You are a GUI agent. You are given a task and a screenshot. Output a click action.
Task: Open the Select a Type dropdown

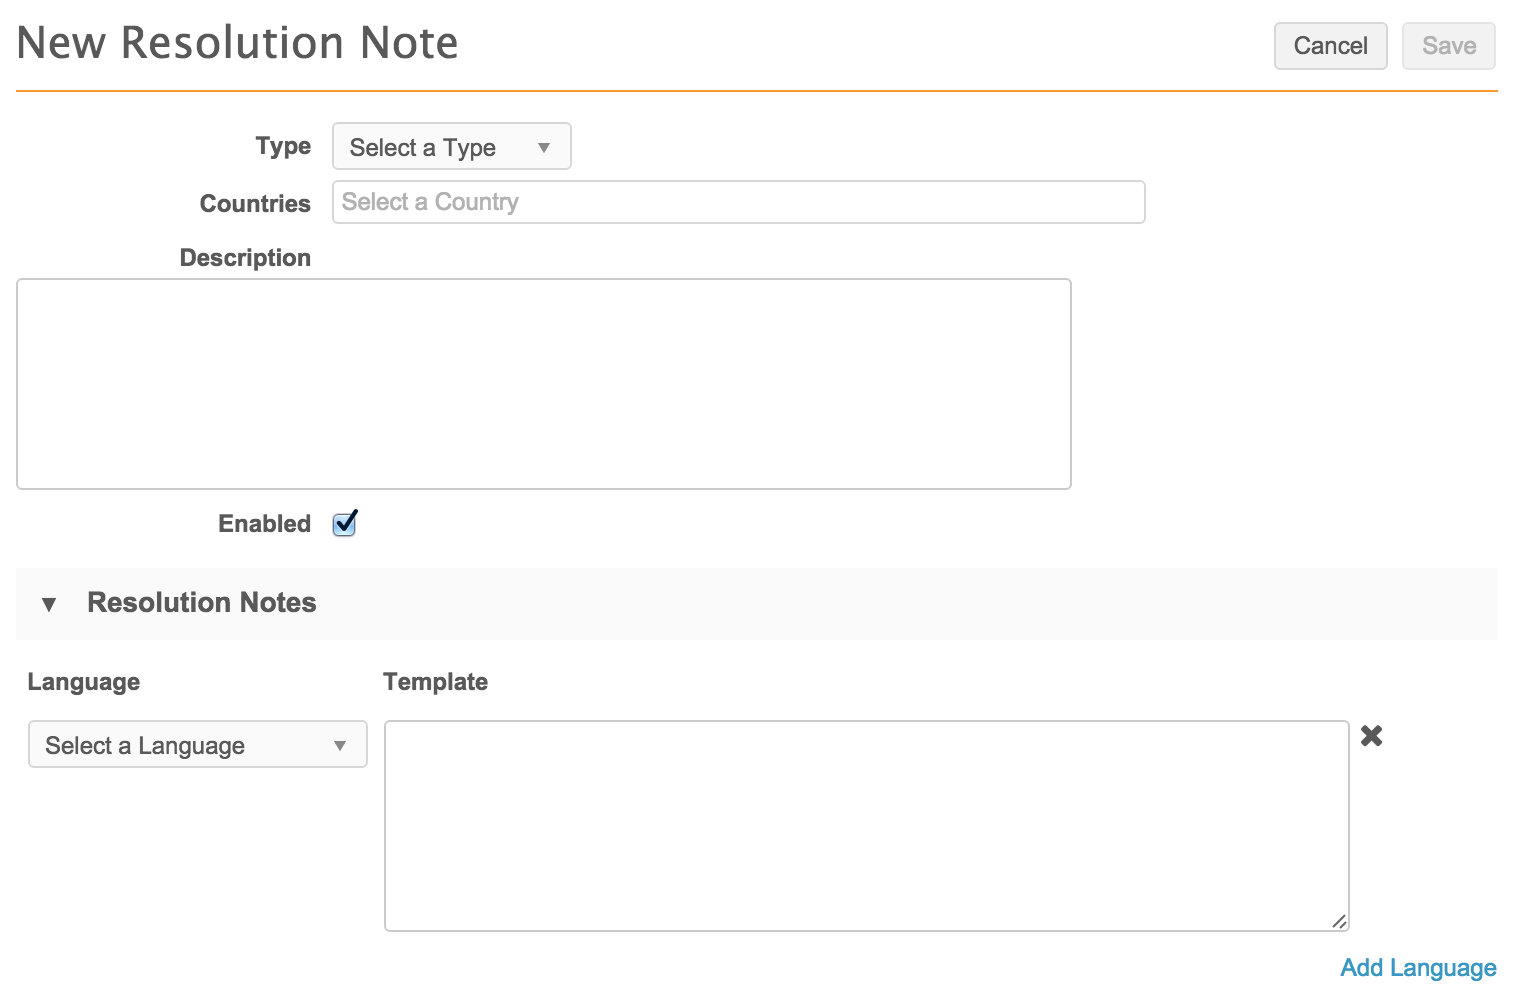click(451, 147)
